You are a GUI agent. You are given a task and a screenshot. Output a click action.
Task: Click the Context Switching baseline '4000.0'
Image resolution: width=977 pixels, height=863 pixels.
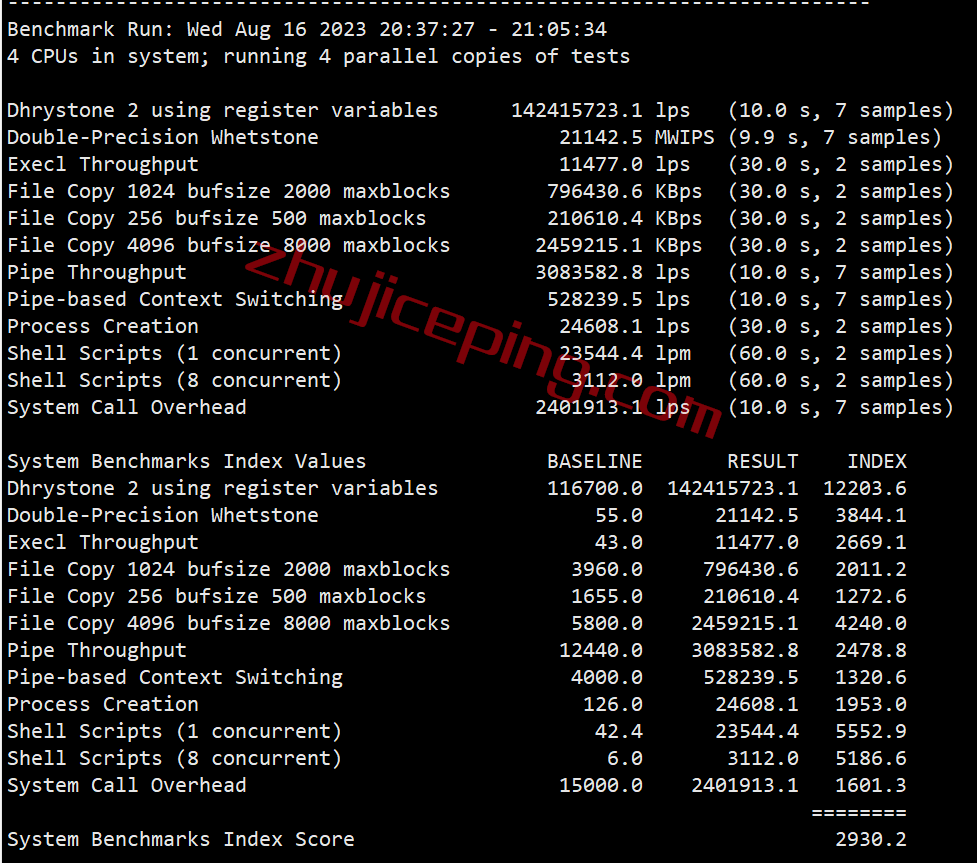[607, 677]
